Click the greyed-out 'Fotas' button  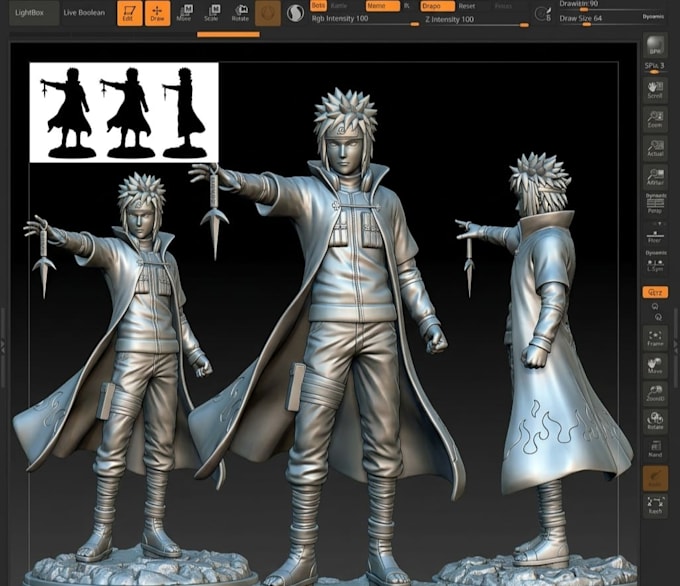(503, 6)
